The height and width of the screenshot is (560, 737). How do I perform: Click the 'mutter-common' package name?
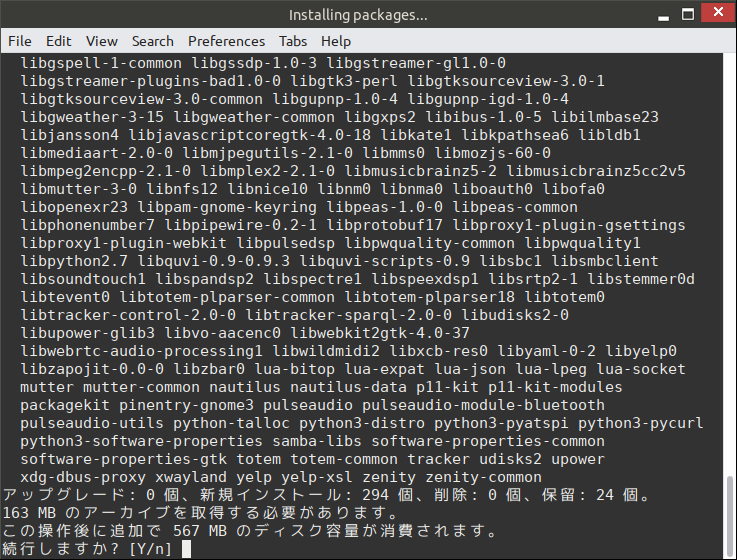[x=141, y=387]
